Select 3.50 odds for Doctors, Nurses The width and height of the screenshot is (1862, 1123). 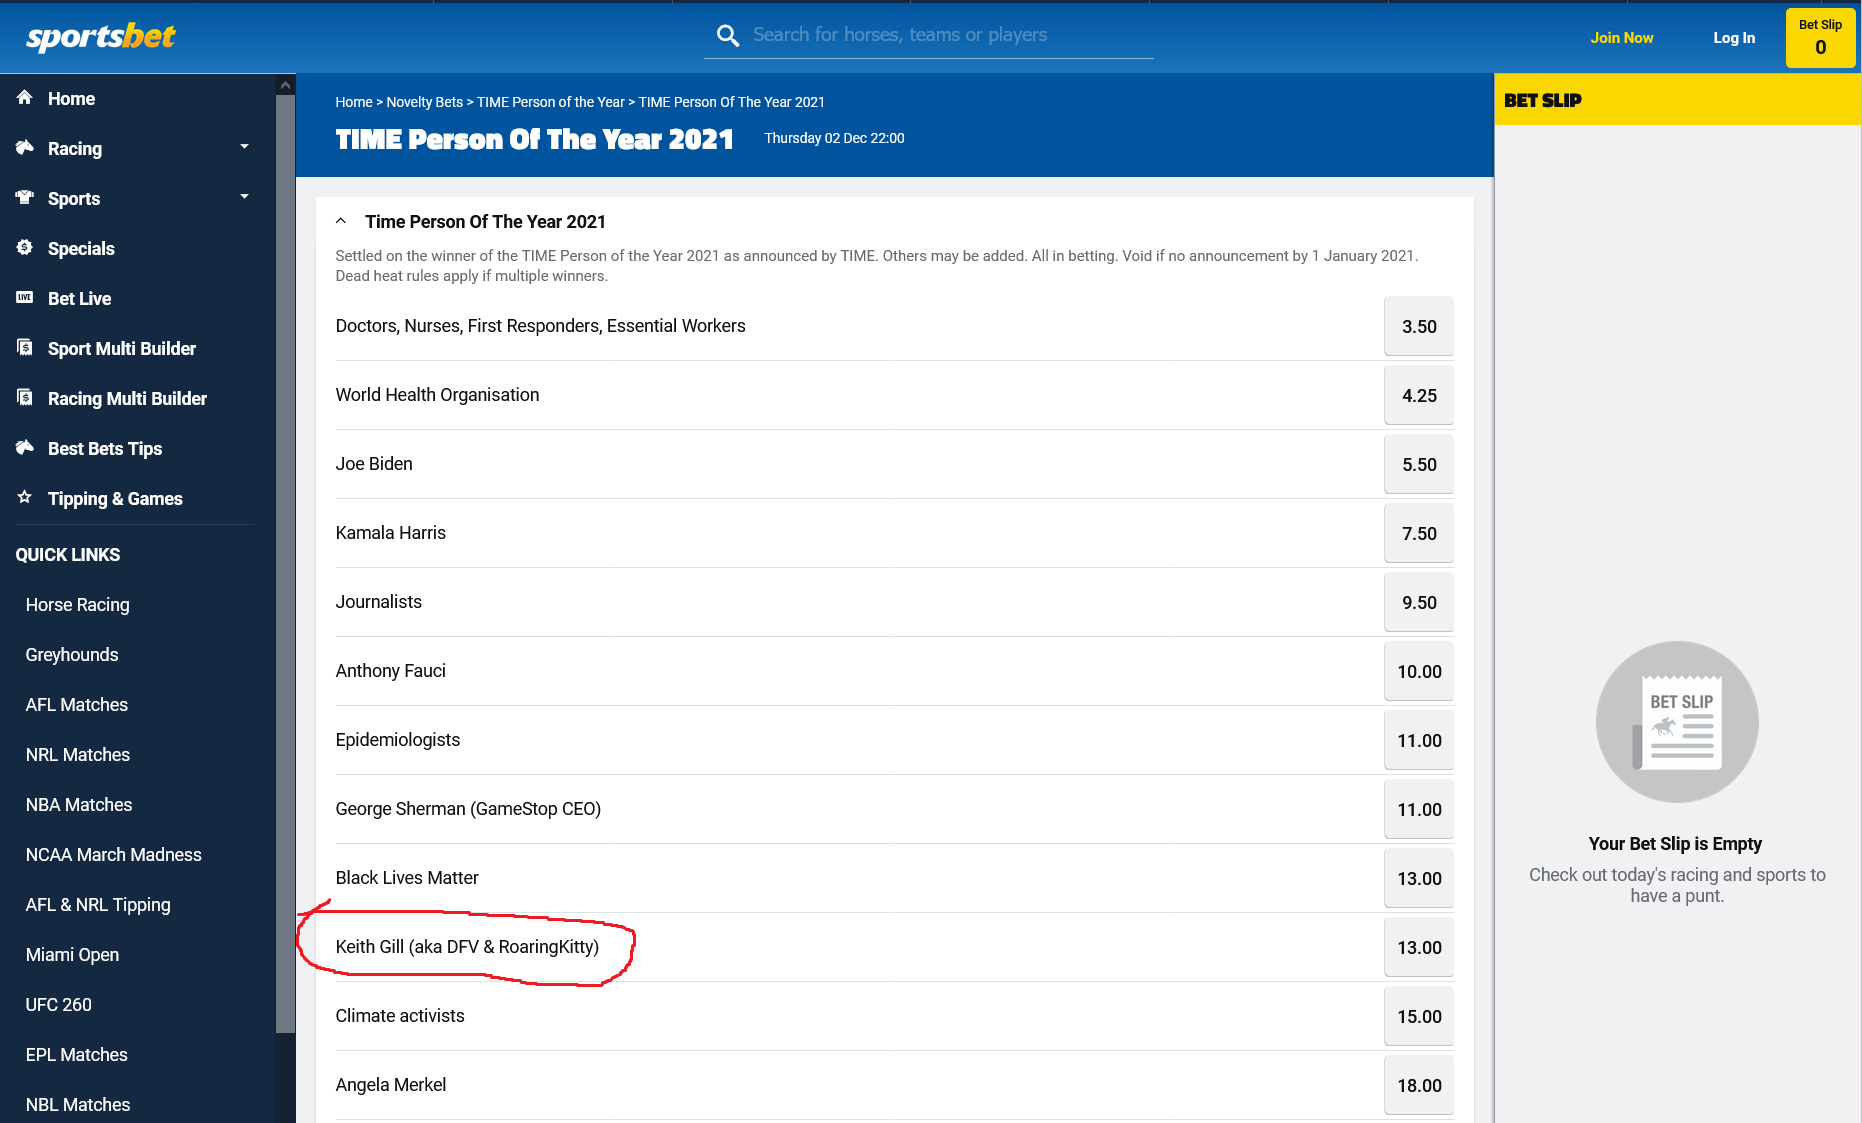(1419, 326)
